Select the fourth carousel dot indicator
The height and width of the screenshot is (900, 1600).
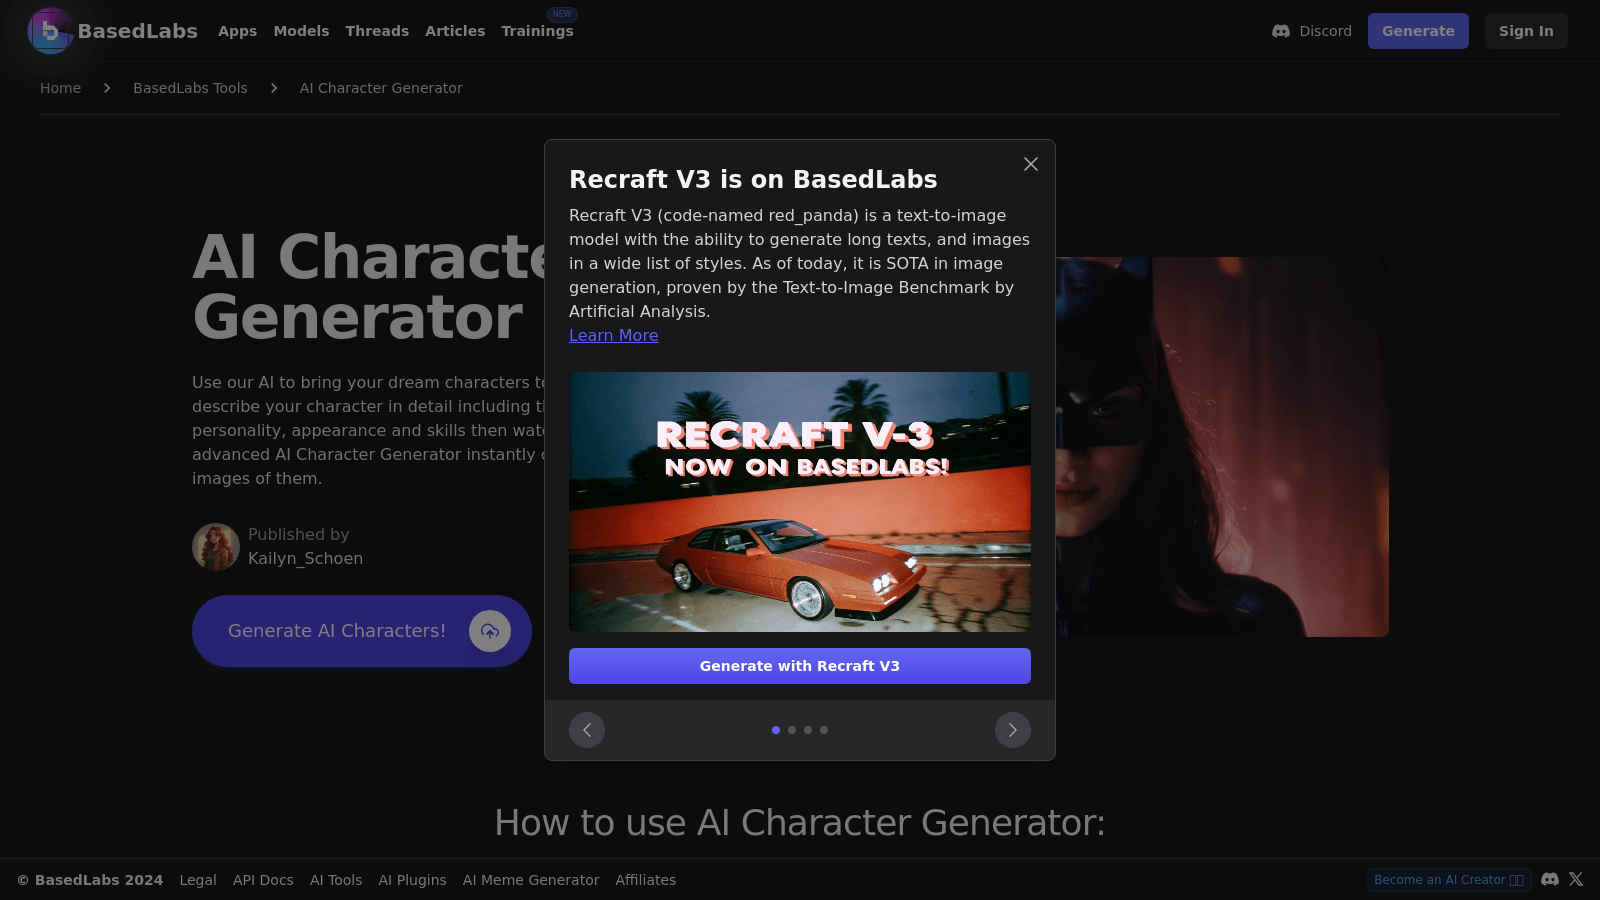click(x=824, y=730)
